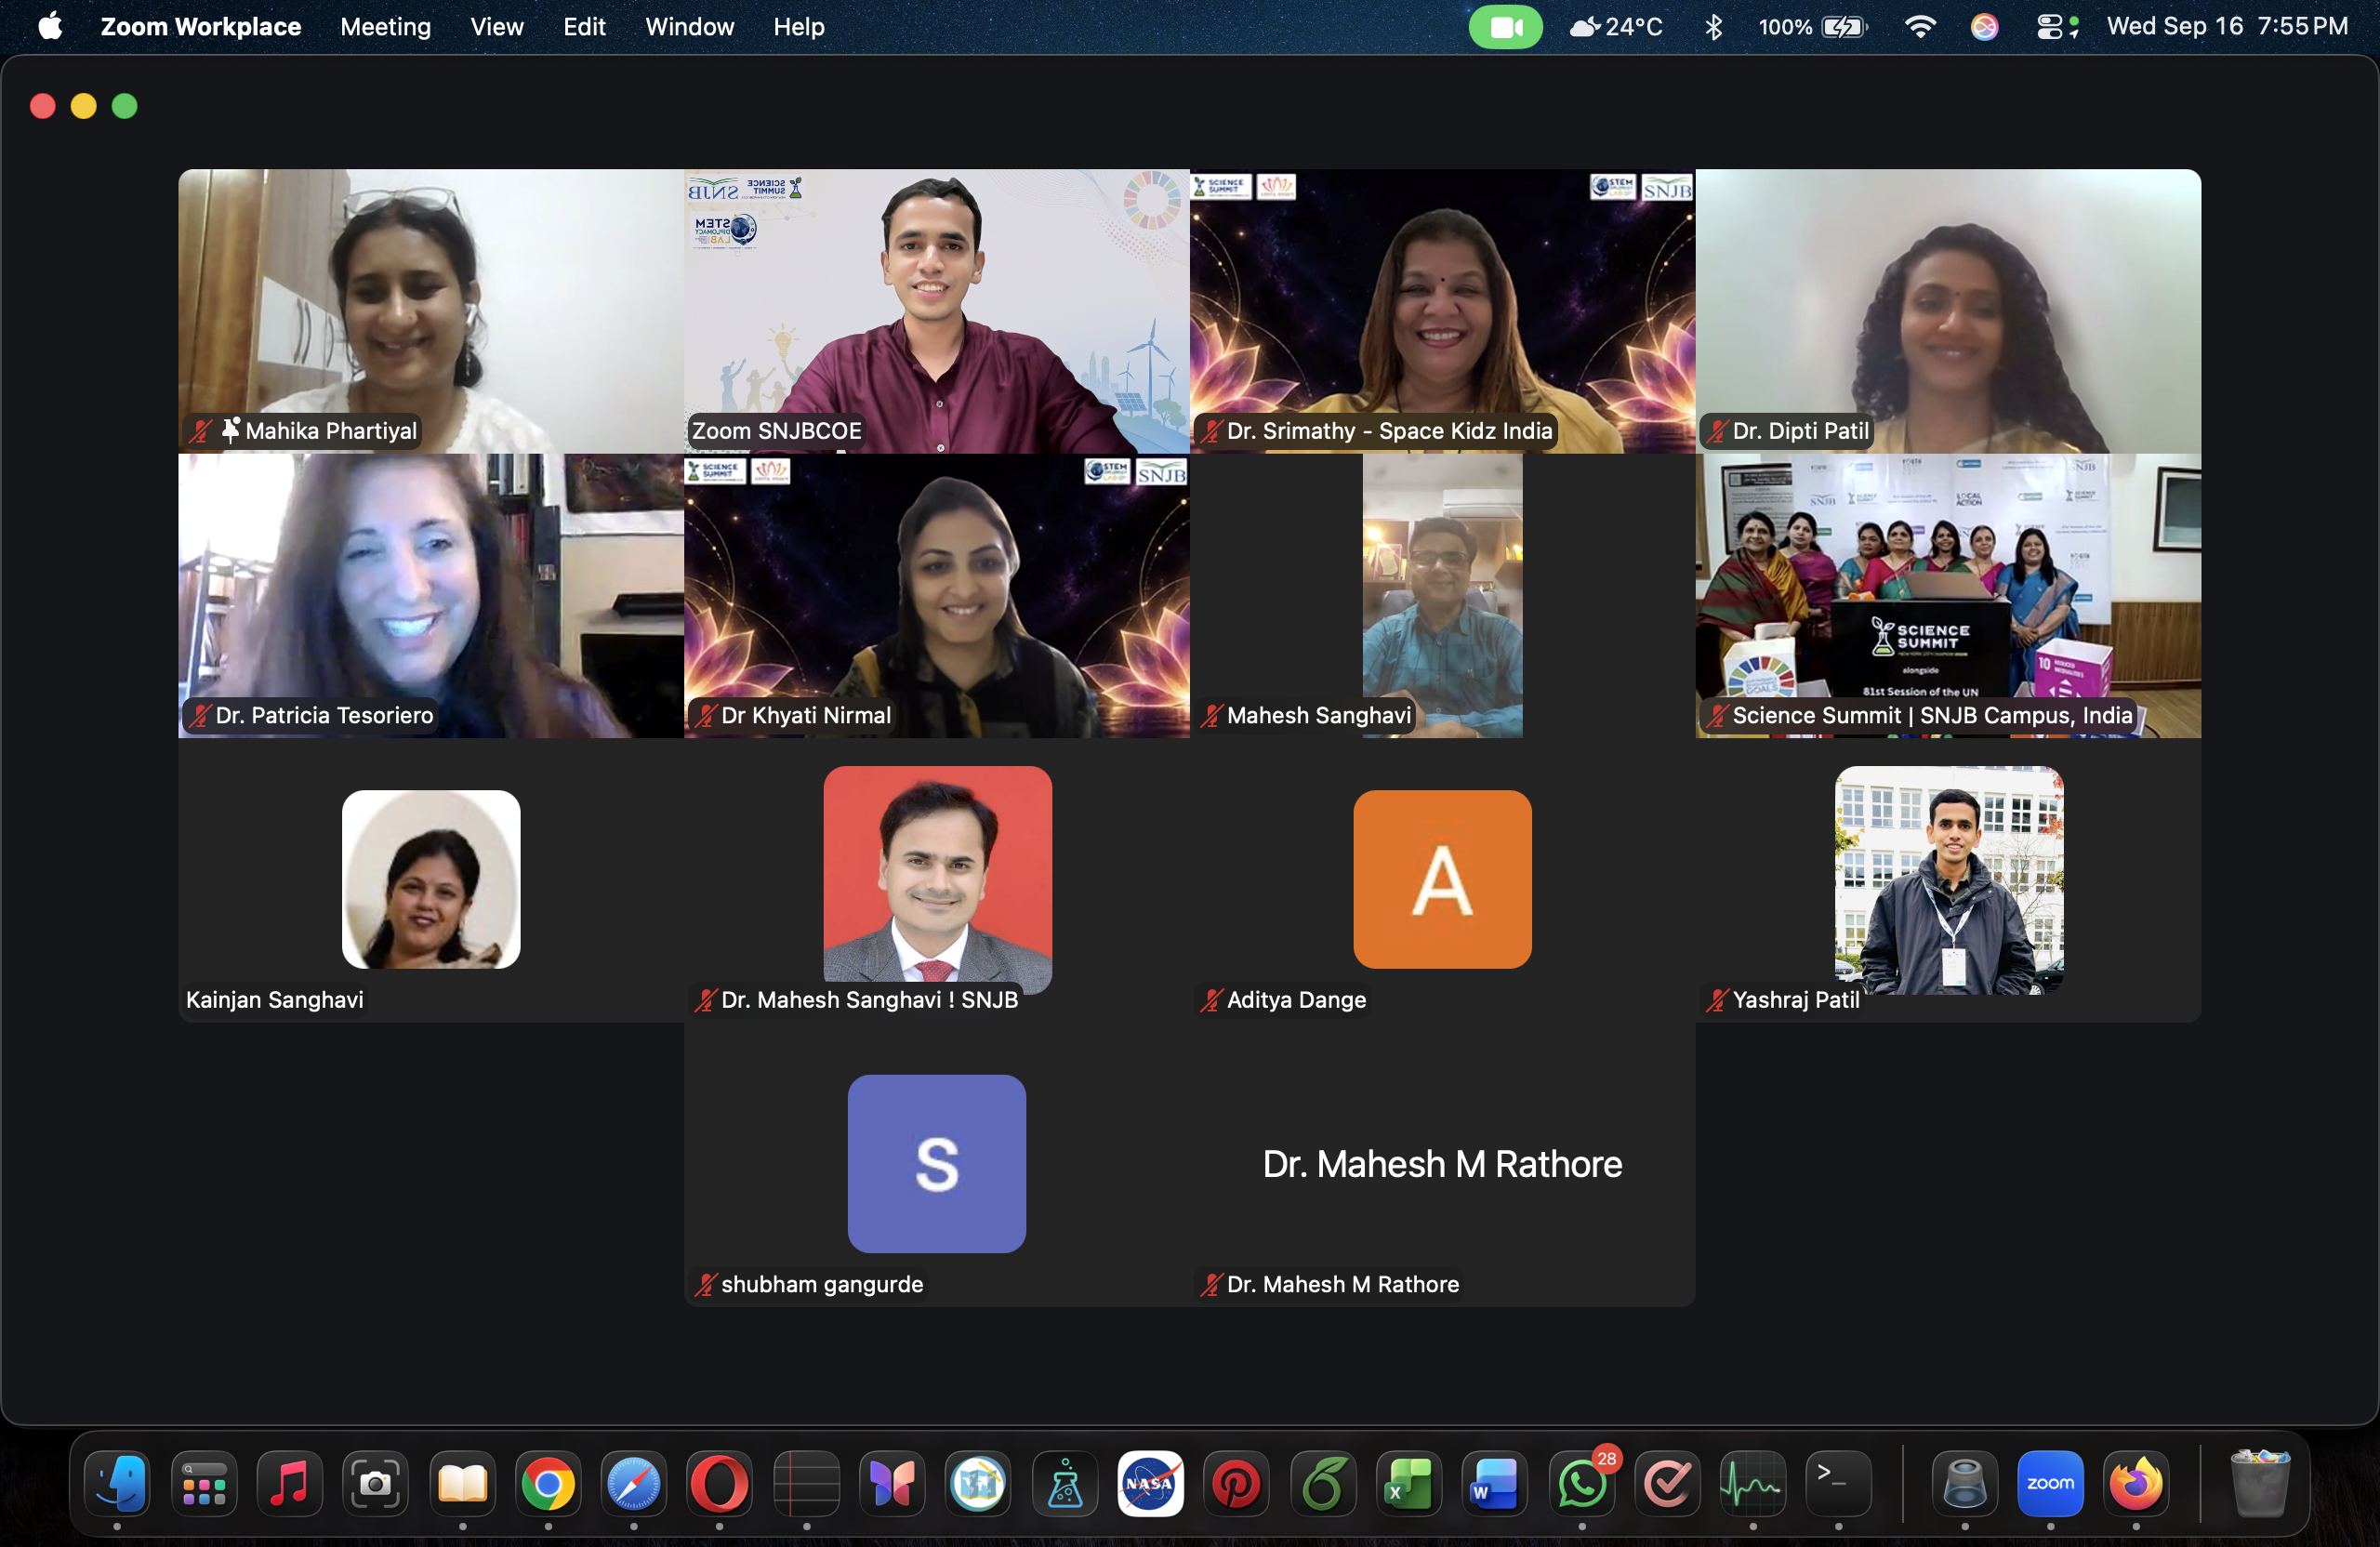
Task: Launch Google Chrome from the dock
Action: [548, 1484]
